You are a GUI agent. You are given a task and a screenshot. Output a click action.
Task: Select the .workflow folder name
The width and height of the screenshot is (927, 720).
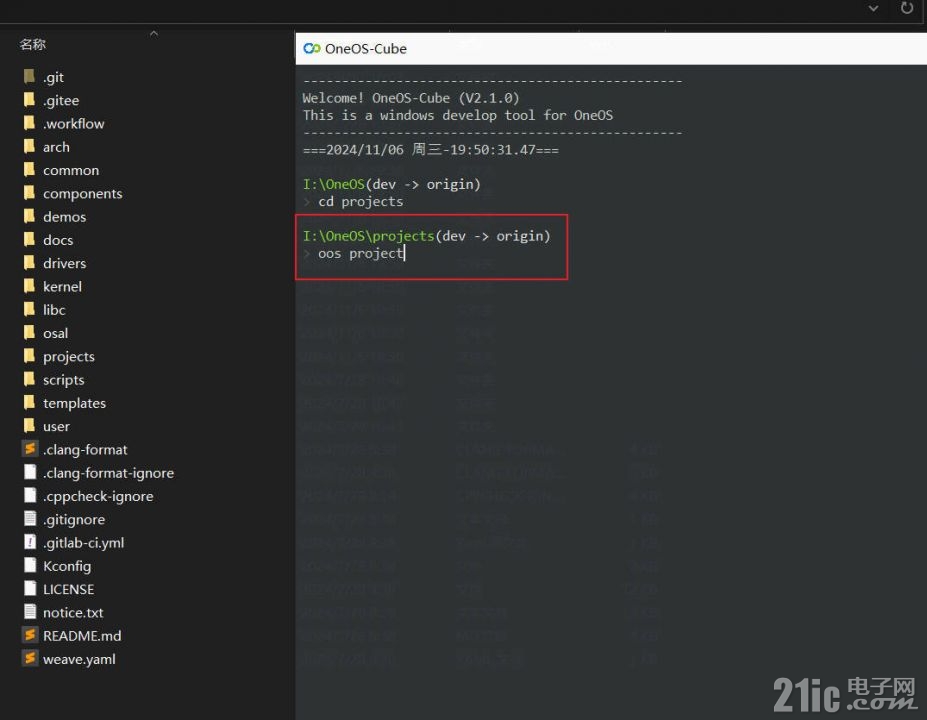[73, 124]
